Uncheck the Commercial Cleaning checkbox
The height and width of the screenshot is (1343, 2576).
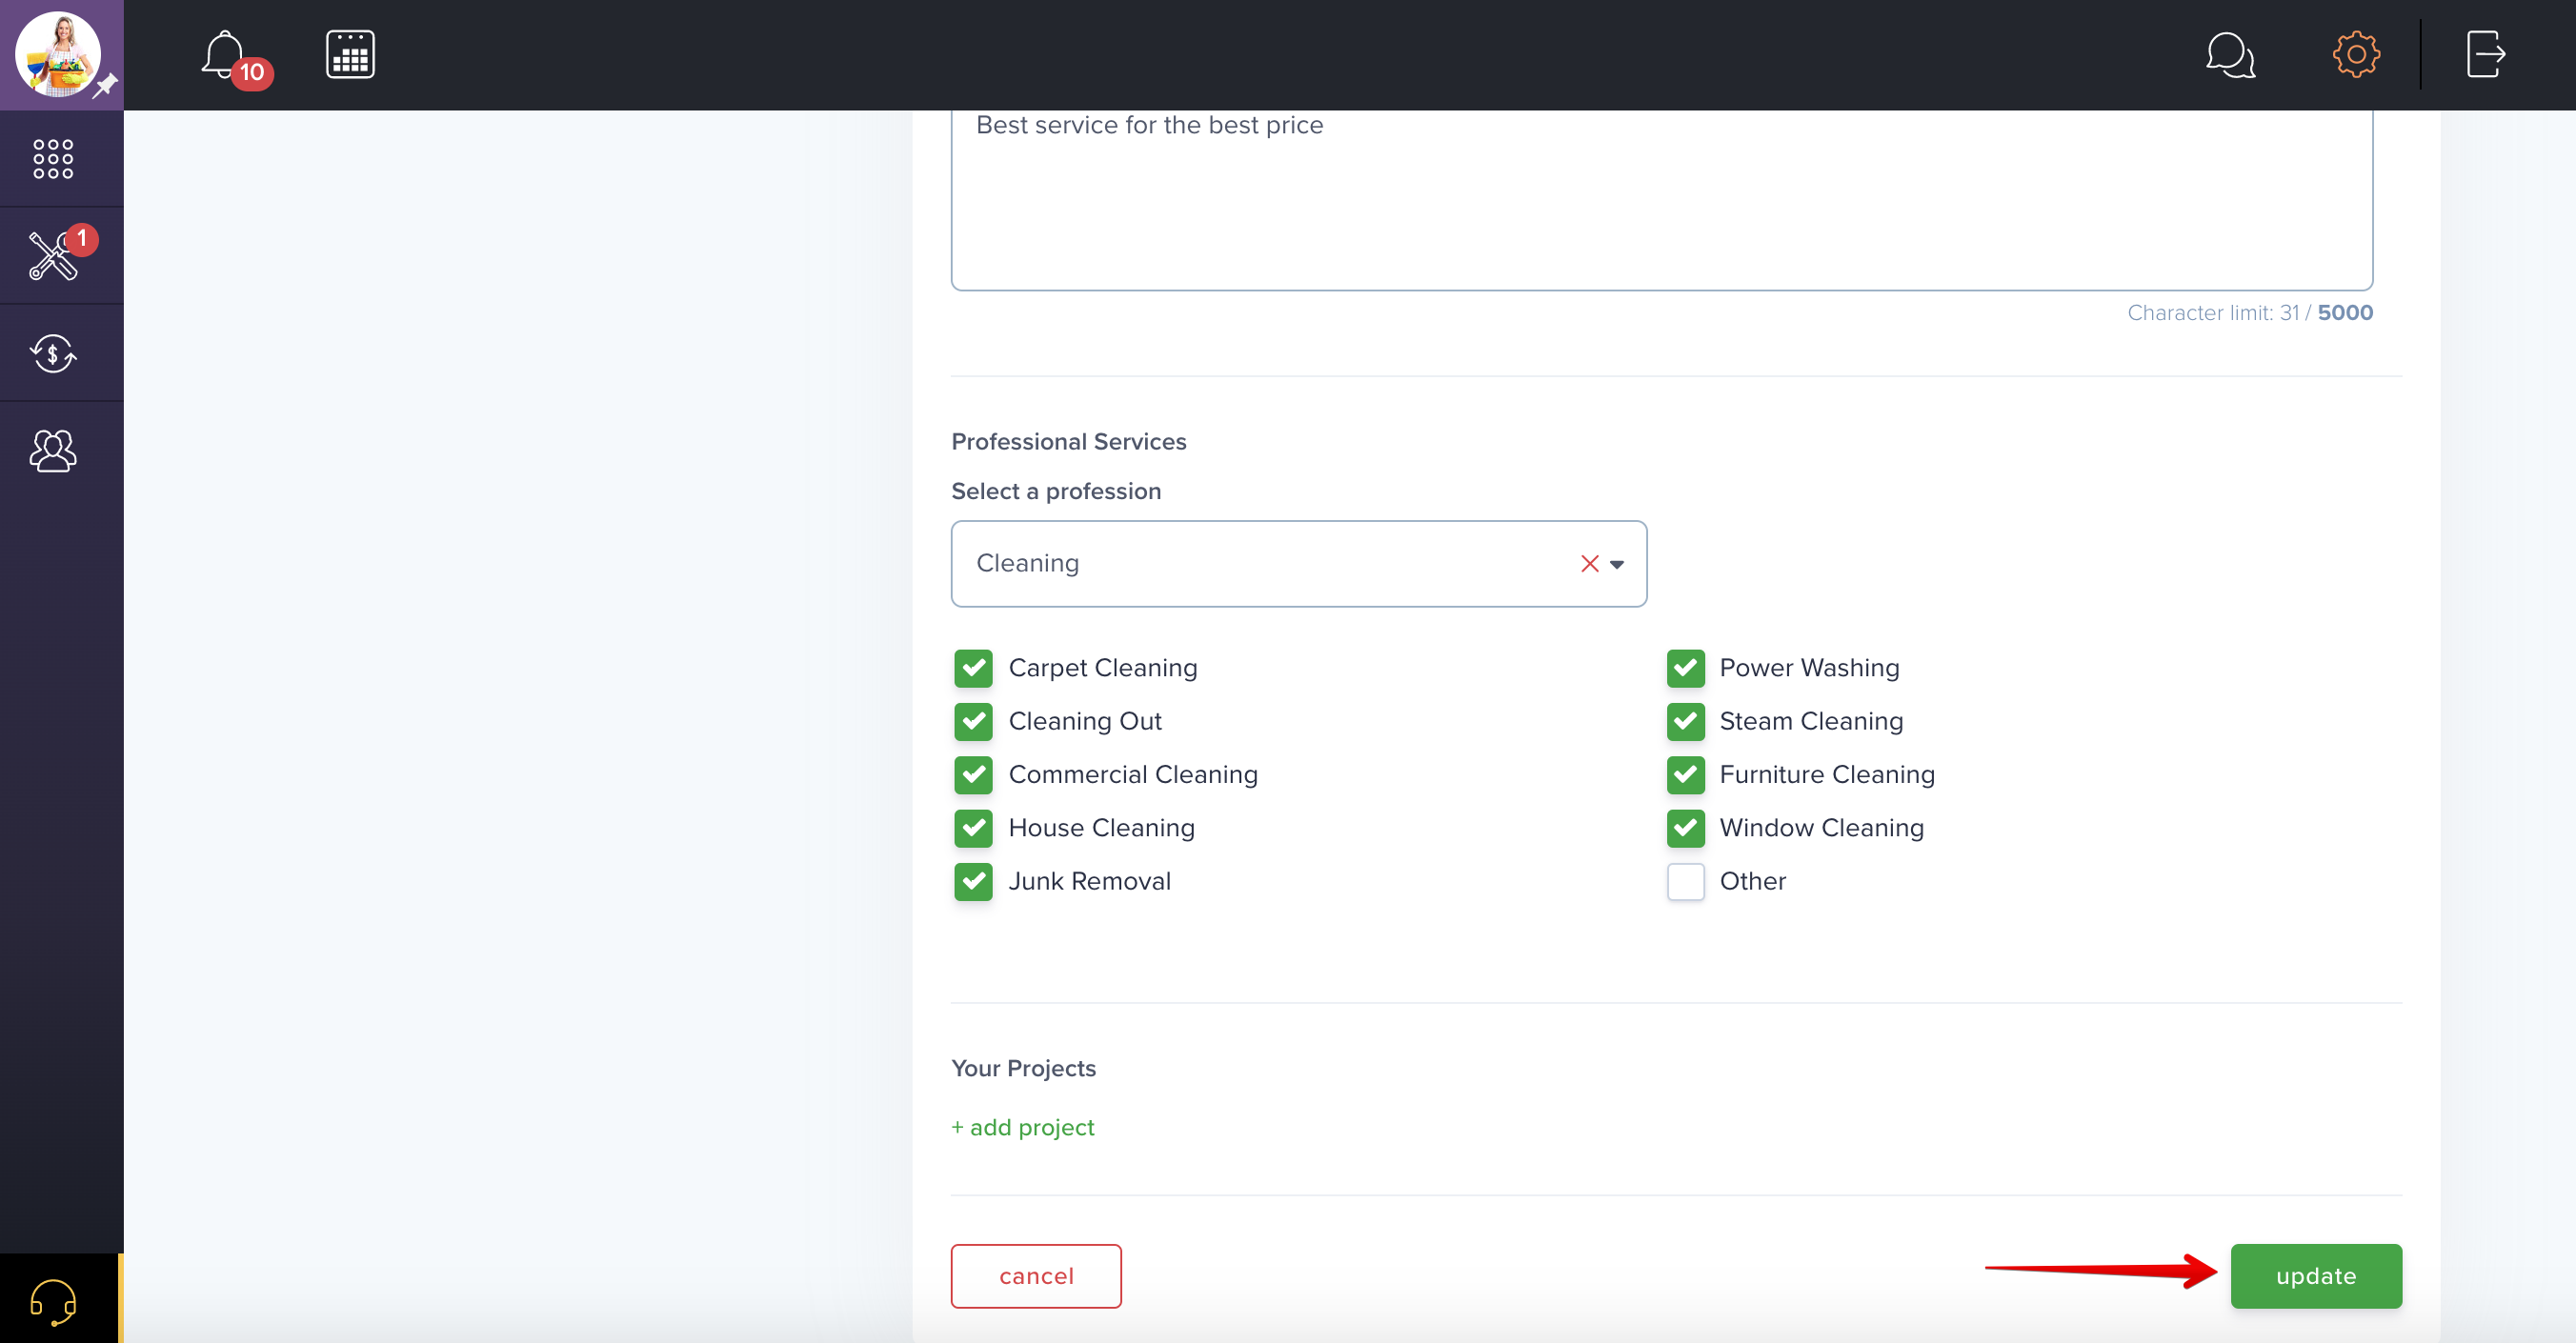click(x=973, y=775)
